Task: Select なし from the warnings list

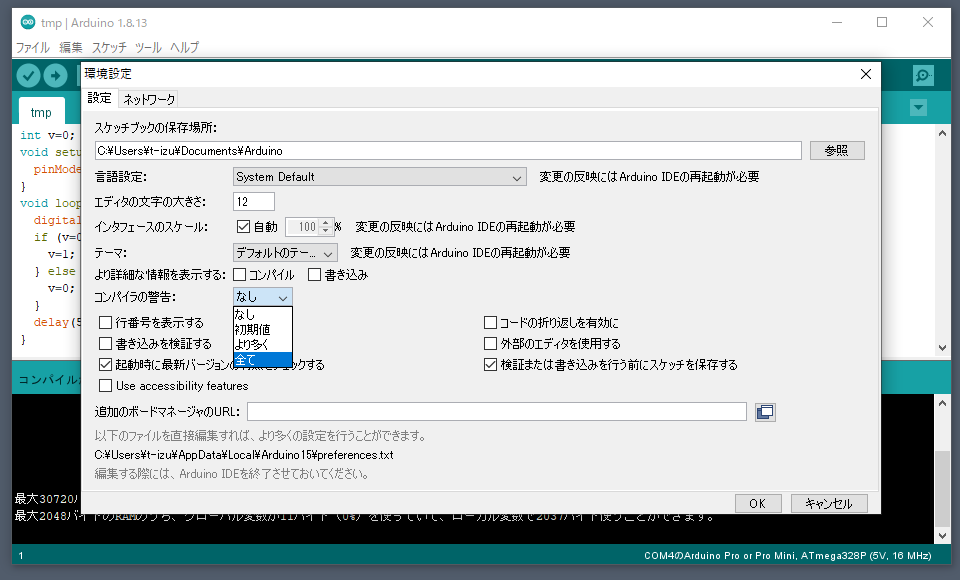Action: pyautogui.click(x=263, y=314)
